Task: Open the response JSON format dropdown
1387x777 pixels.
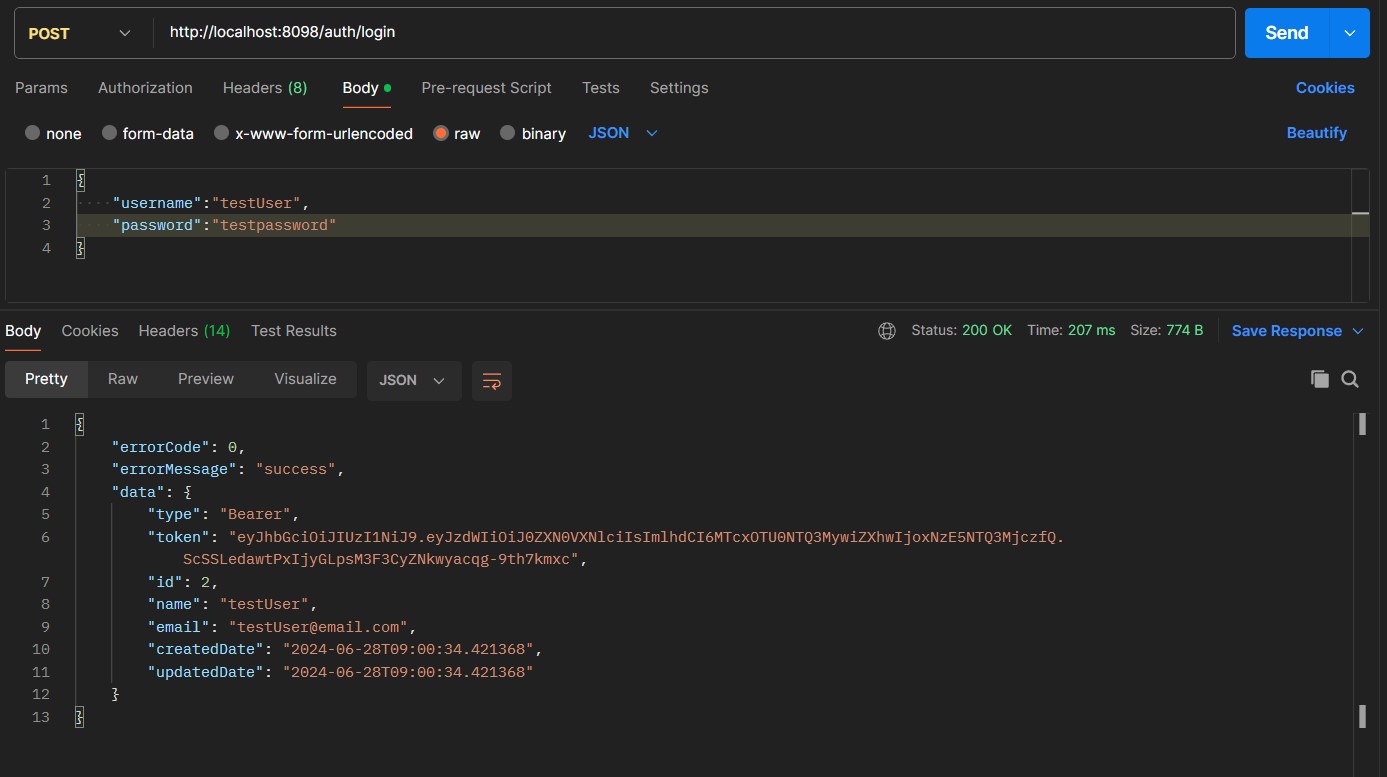Action: (413, 381)
